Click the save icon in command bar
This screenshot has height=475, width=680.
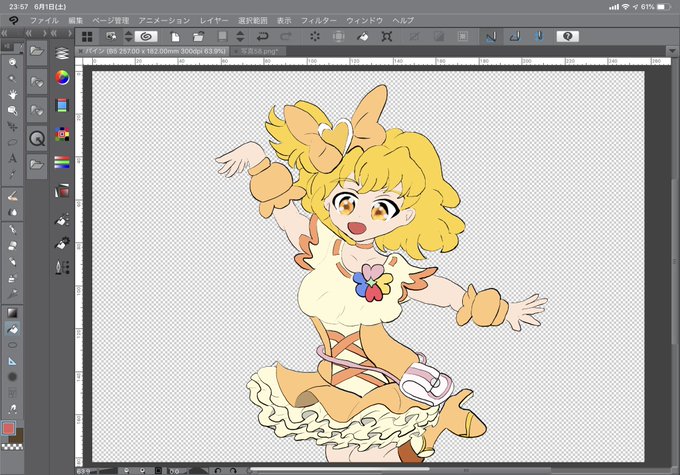click(x=222, y=37)
